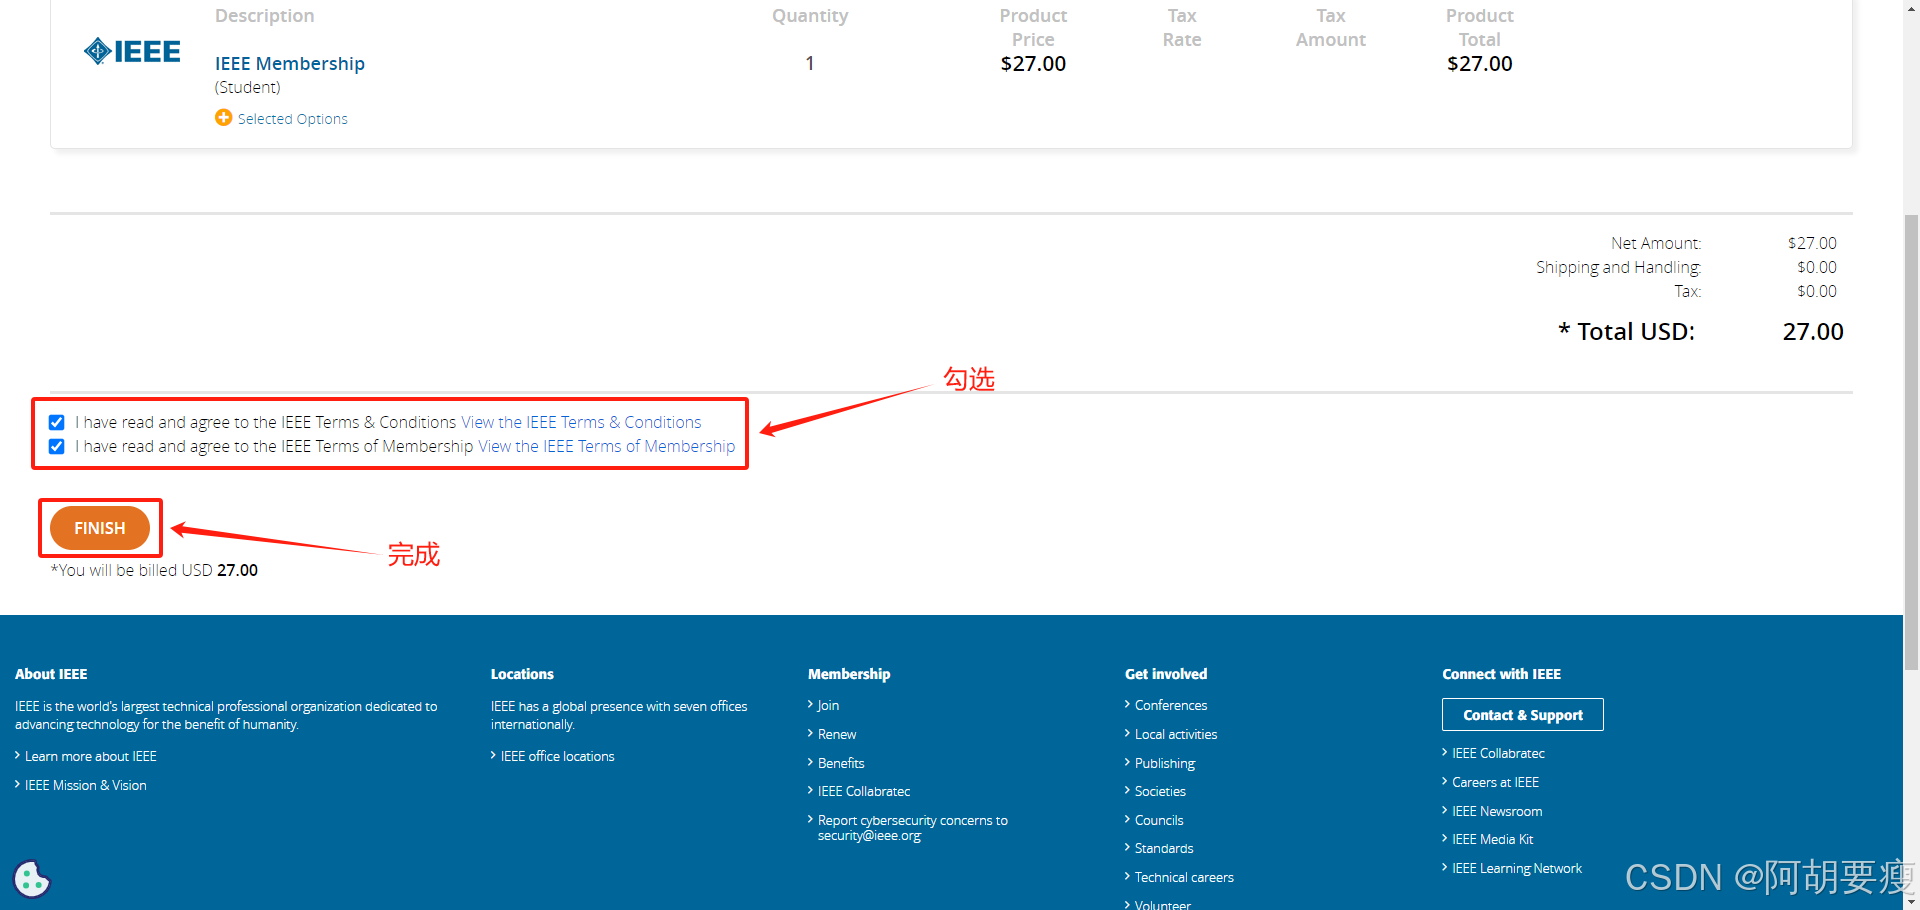Open the IEEE Membership product link
Image resolution: width=1920 pixels, height=910 pixels.
[x=290, y=63]
